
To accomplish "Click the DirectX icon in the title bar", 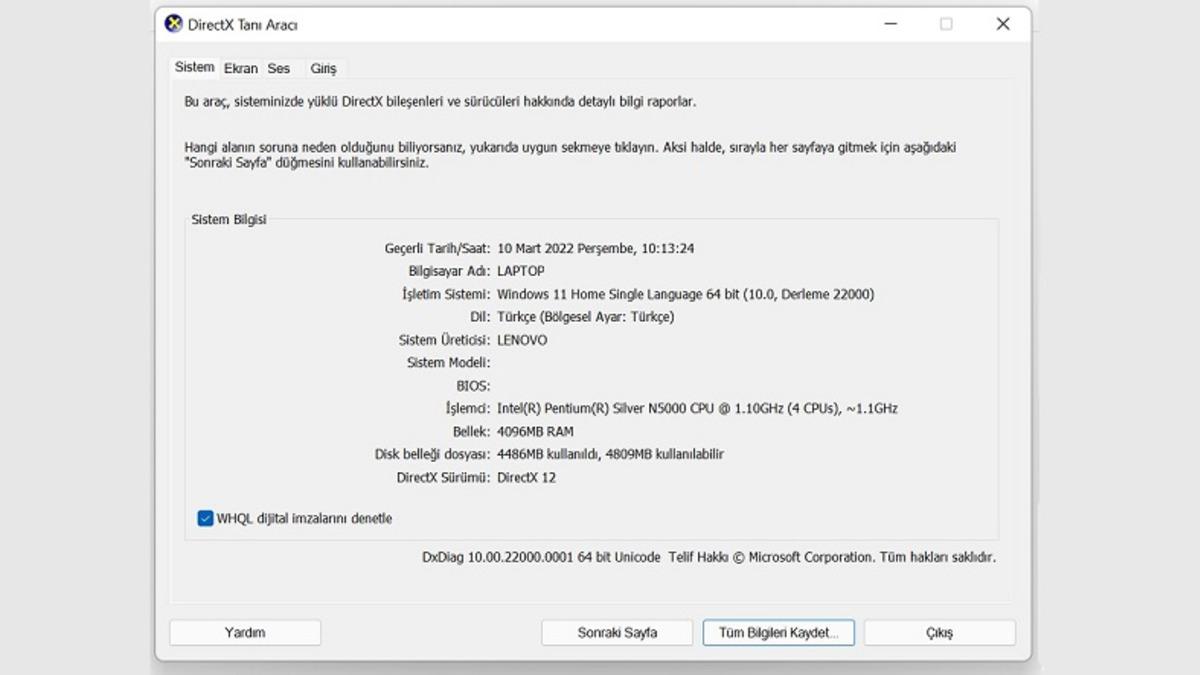I will 173,24.
